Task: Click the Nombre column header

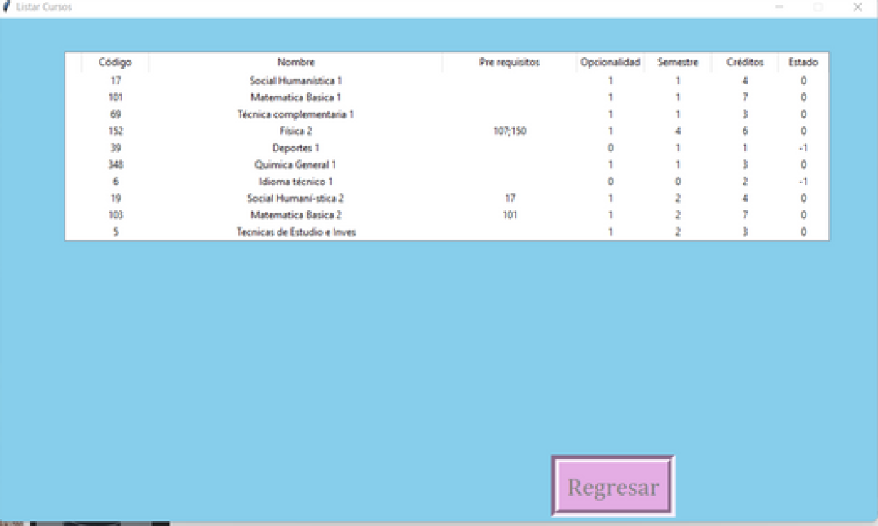Action: (x=295, y=62)
